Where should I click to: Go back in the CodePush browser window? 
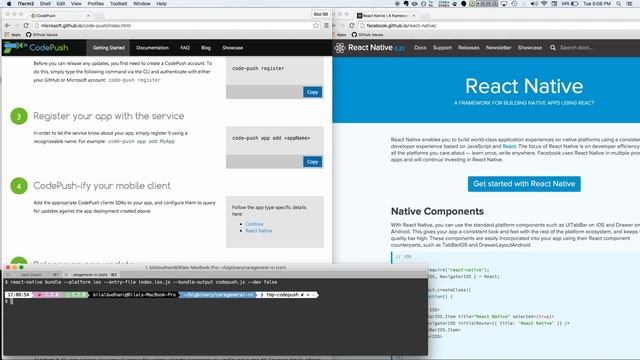coord(8,25)
